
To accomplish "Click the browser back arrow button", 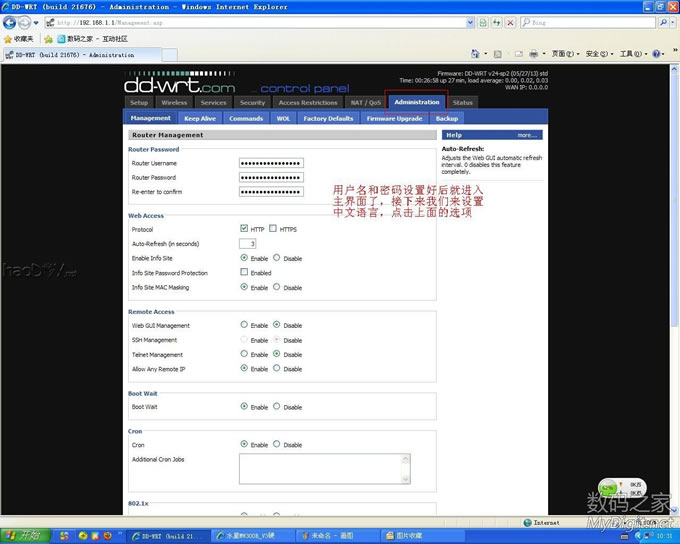I will (10, 22).
